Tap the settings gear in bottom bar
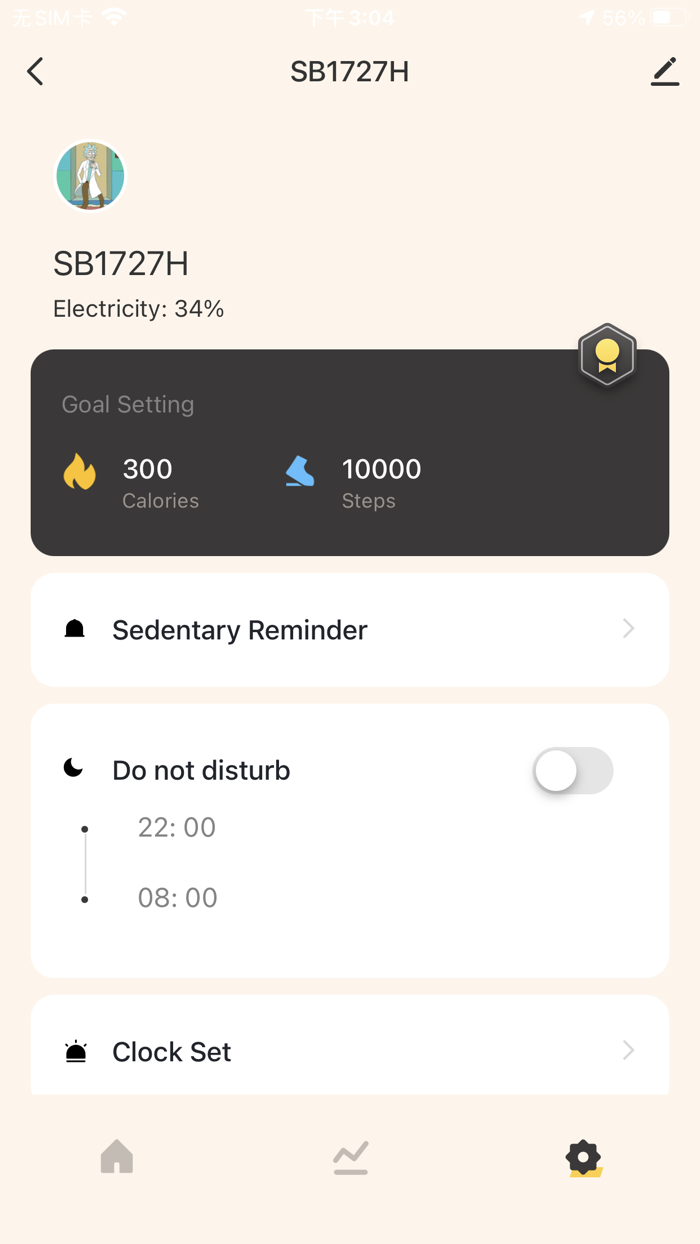700x1244 pixels. tap(583, 1157)
